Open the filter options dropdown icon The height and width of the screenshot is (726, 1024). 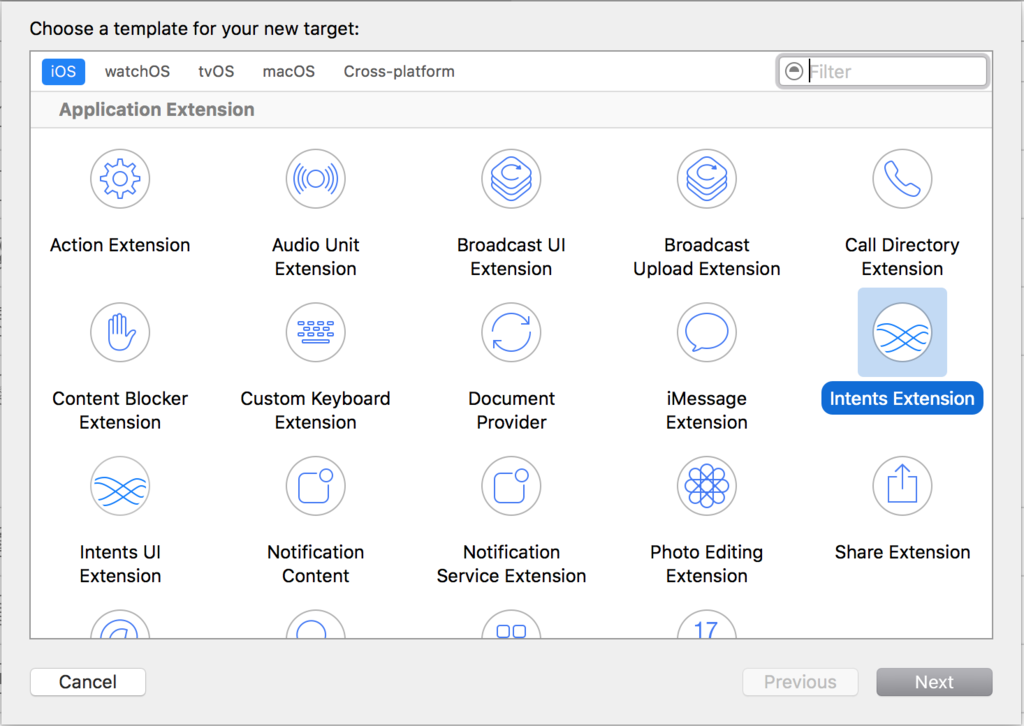pyautogui.click(x=793, y=71)
